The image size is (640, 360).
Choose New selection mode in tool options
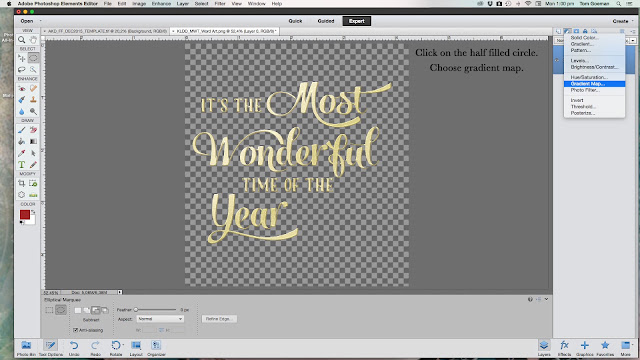78,310
